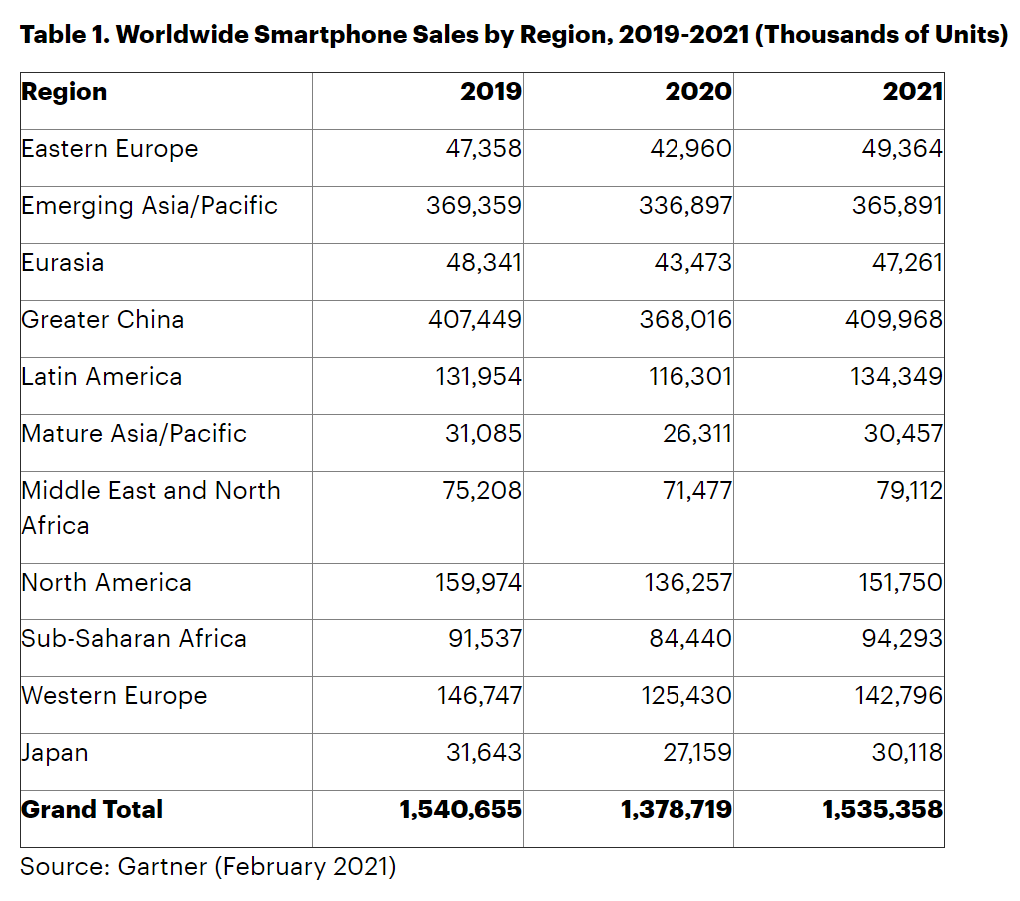Select Mature Asia/Pacific 2020 value 26,311

693,434
